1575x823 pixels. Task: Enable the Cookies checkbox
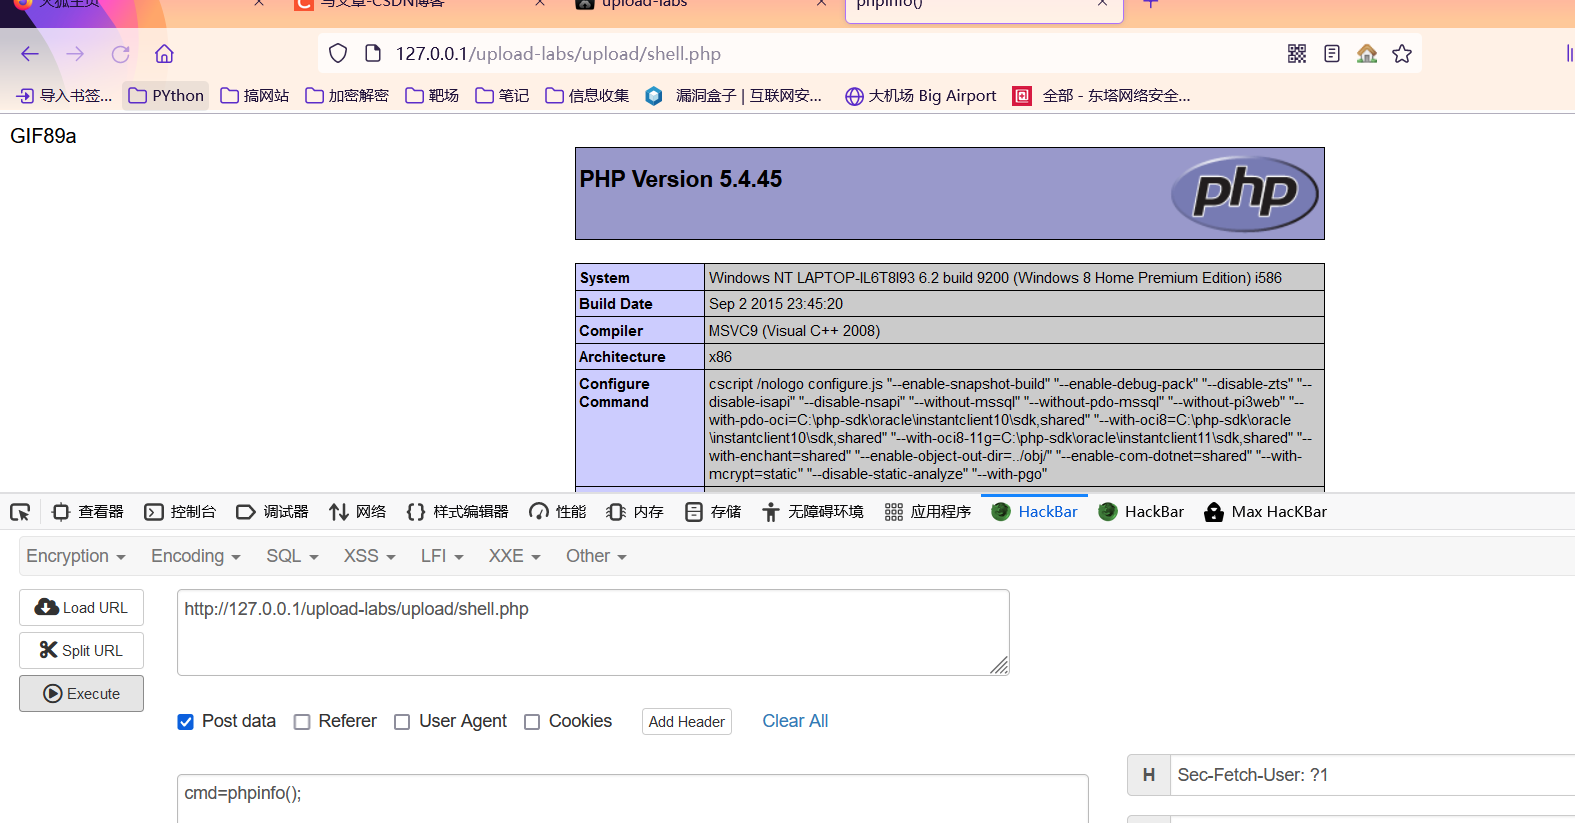(x=532, y=722)
